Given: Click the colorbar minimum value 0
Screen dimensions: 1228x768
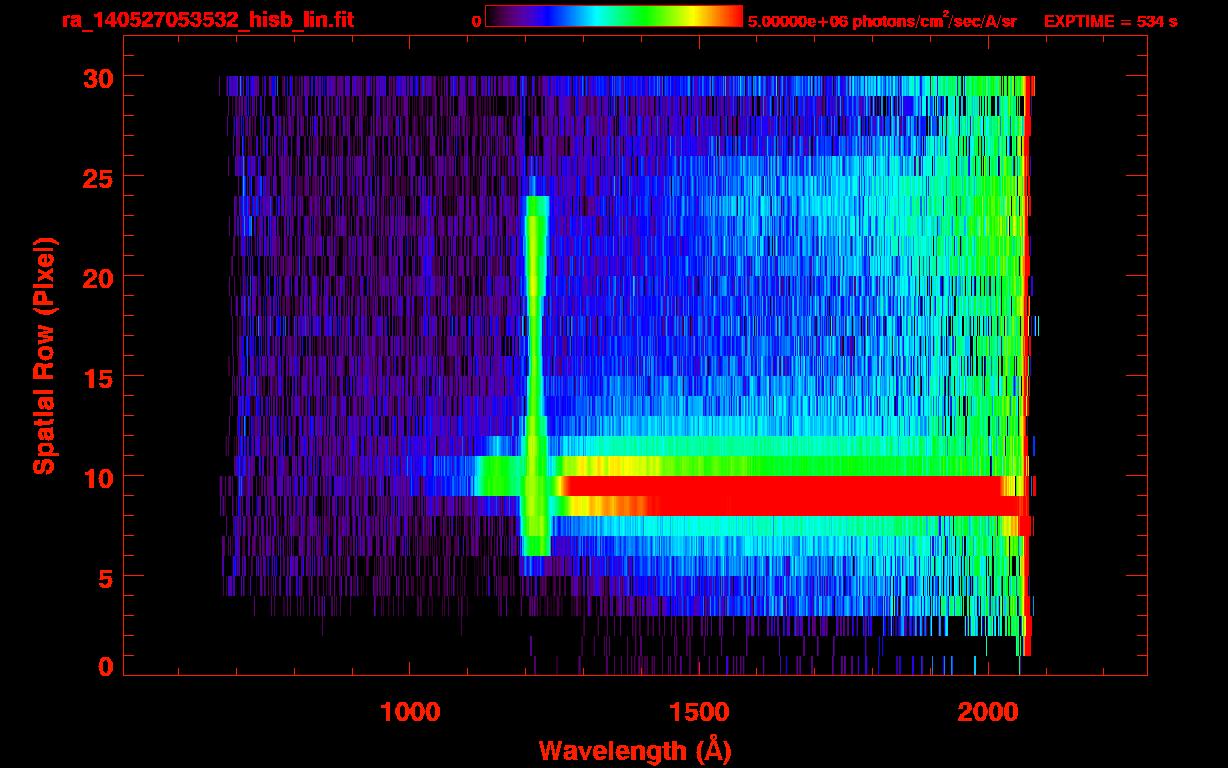Looking at the screenshot, I should pos(476,21).
